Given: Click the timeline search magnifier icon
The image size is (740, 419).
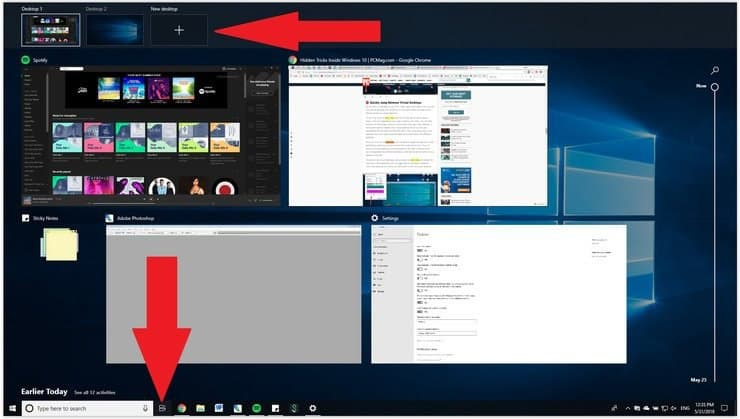Looking at the screenshot, I should coord(715,71).
